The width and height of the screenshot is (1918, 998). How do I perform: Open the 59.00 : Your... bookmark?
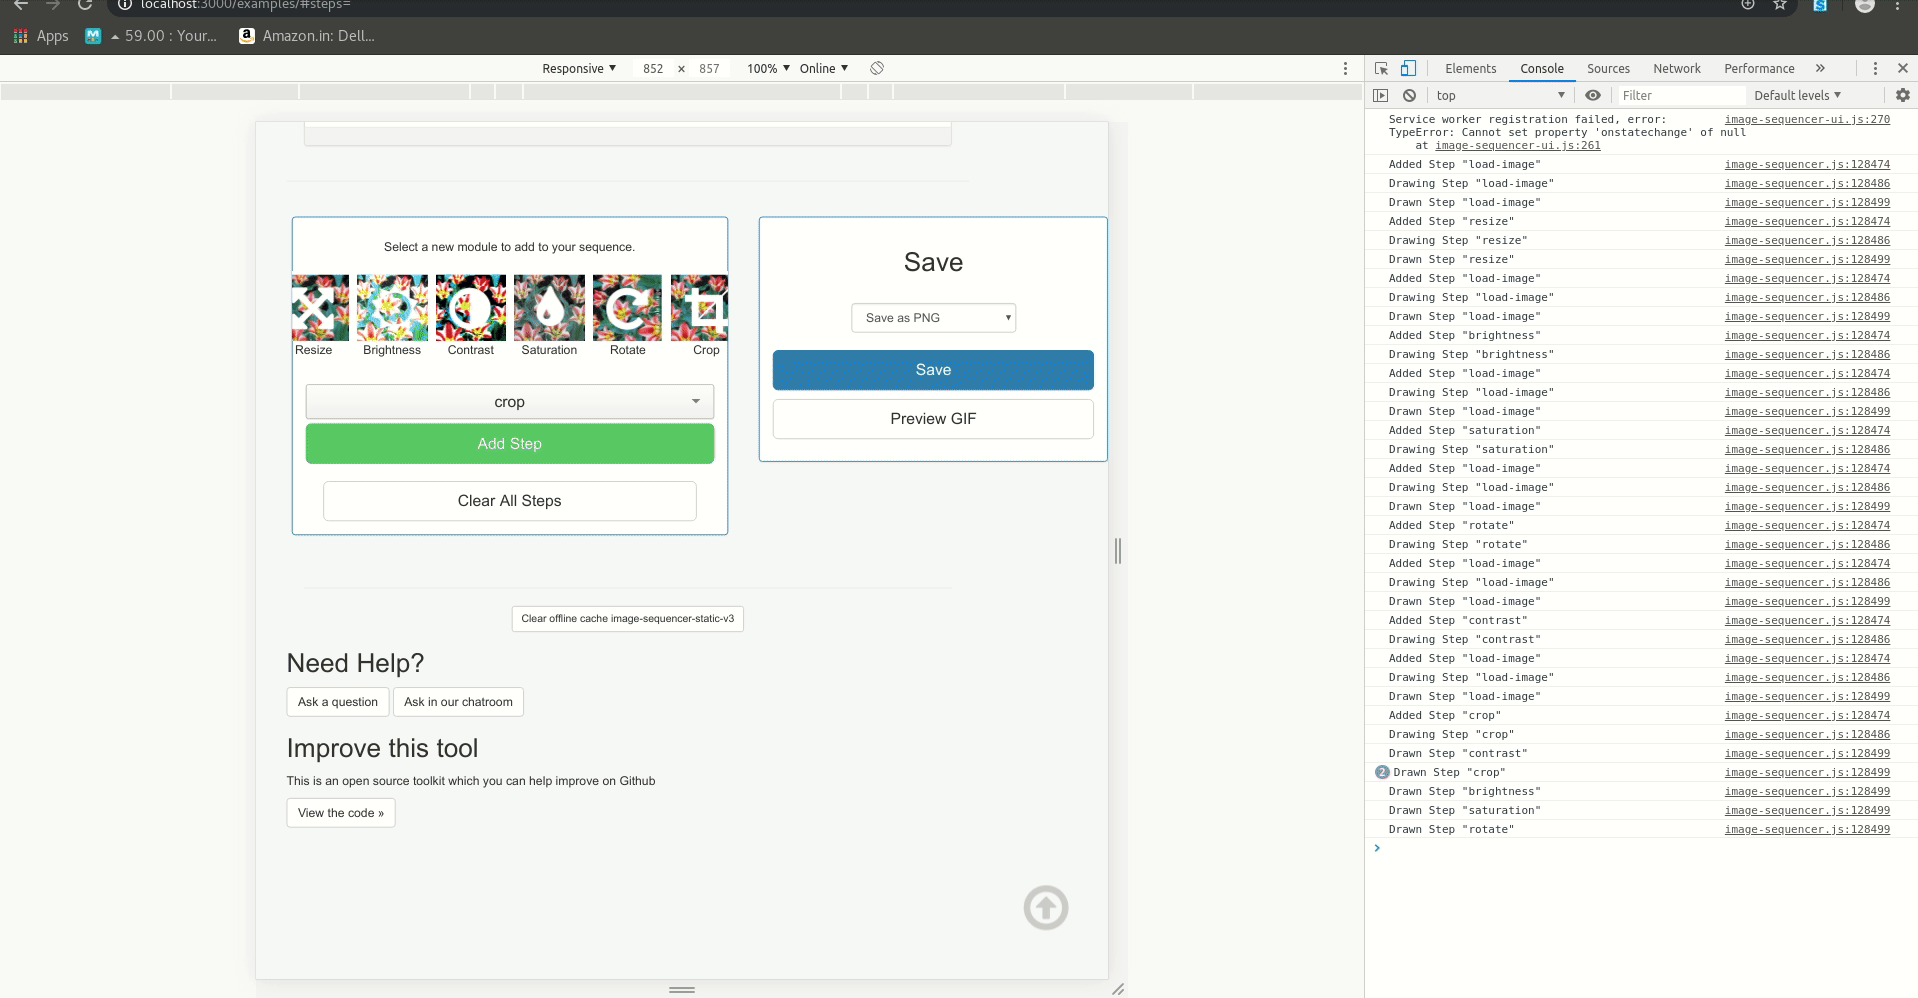point(152,36)
